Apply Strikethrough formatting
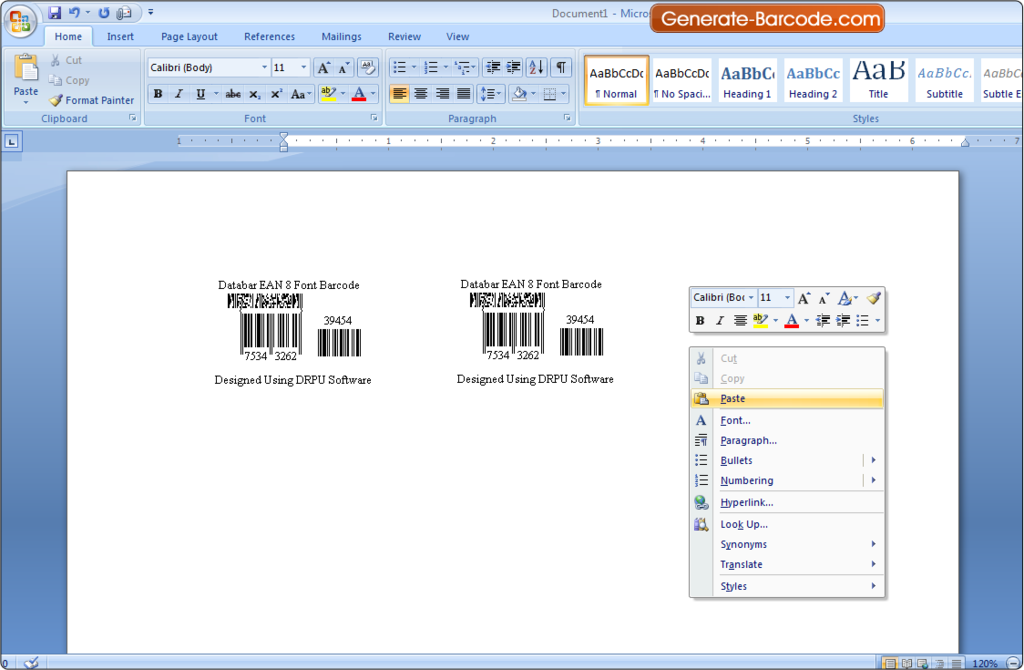The width and height of the screenshot is (1024, 670). [x=233, y=93]
